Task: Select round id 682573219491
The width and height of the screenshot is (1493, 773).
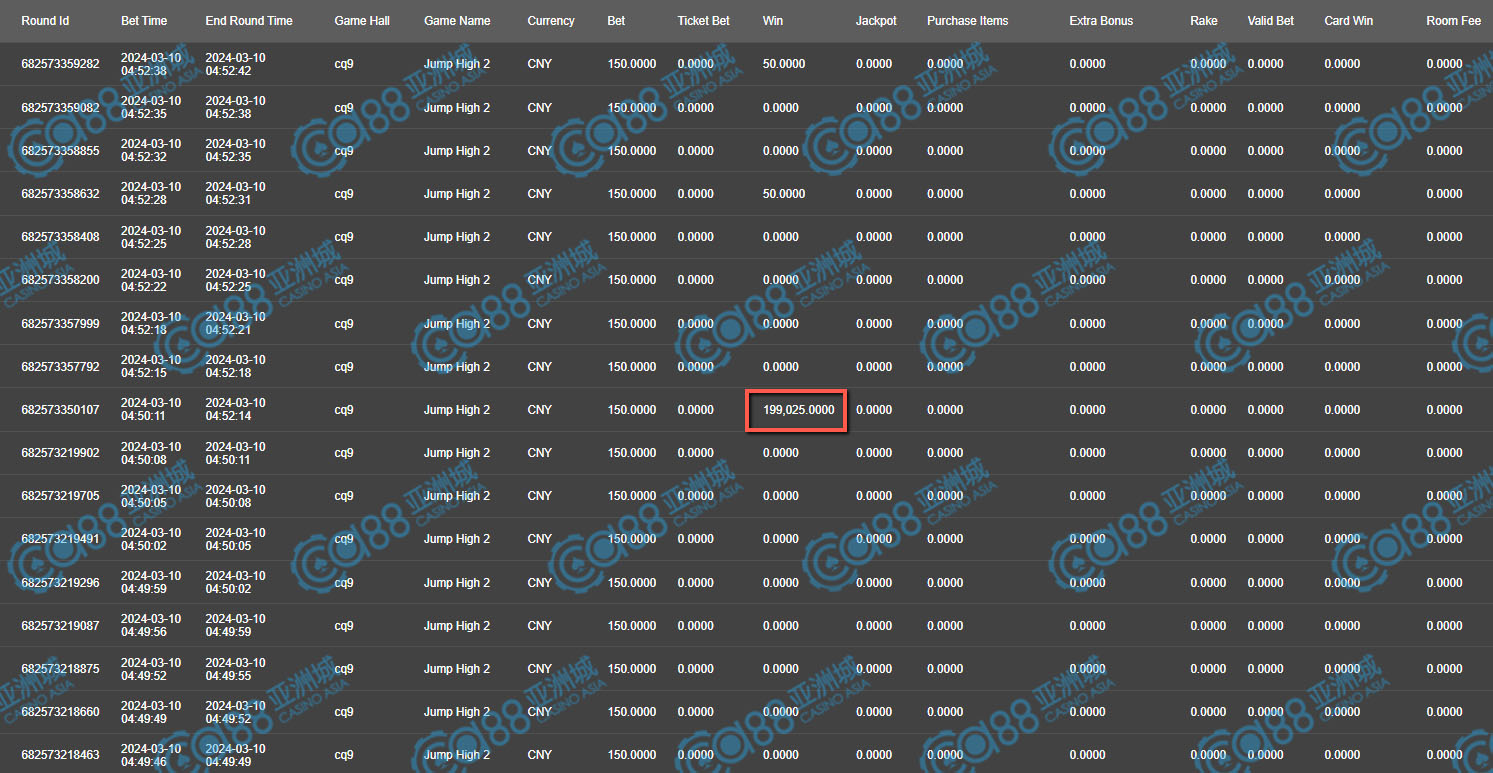Action: [60, 539]
